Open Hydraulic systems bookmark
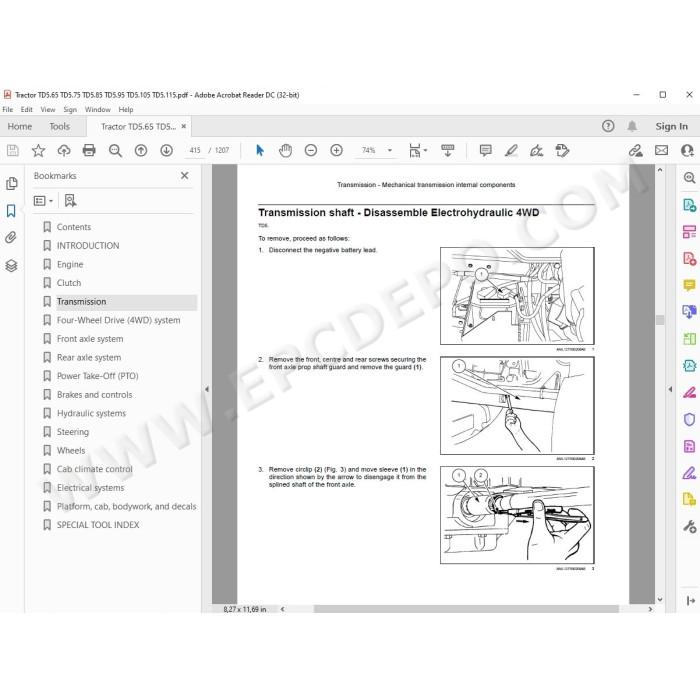This screenshot has width=700, height=700. click(91, 413)
